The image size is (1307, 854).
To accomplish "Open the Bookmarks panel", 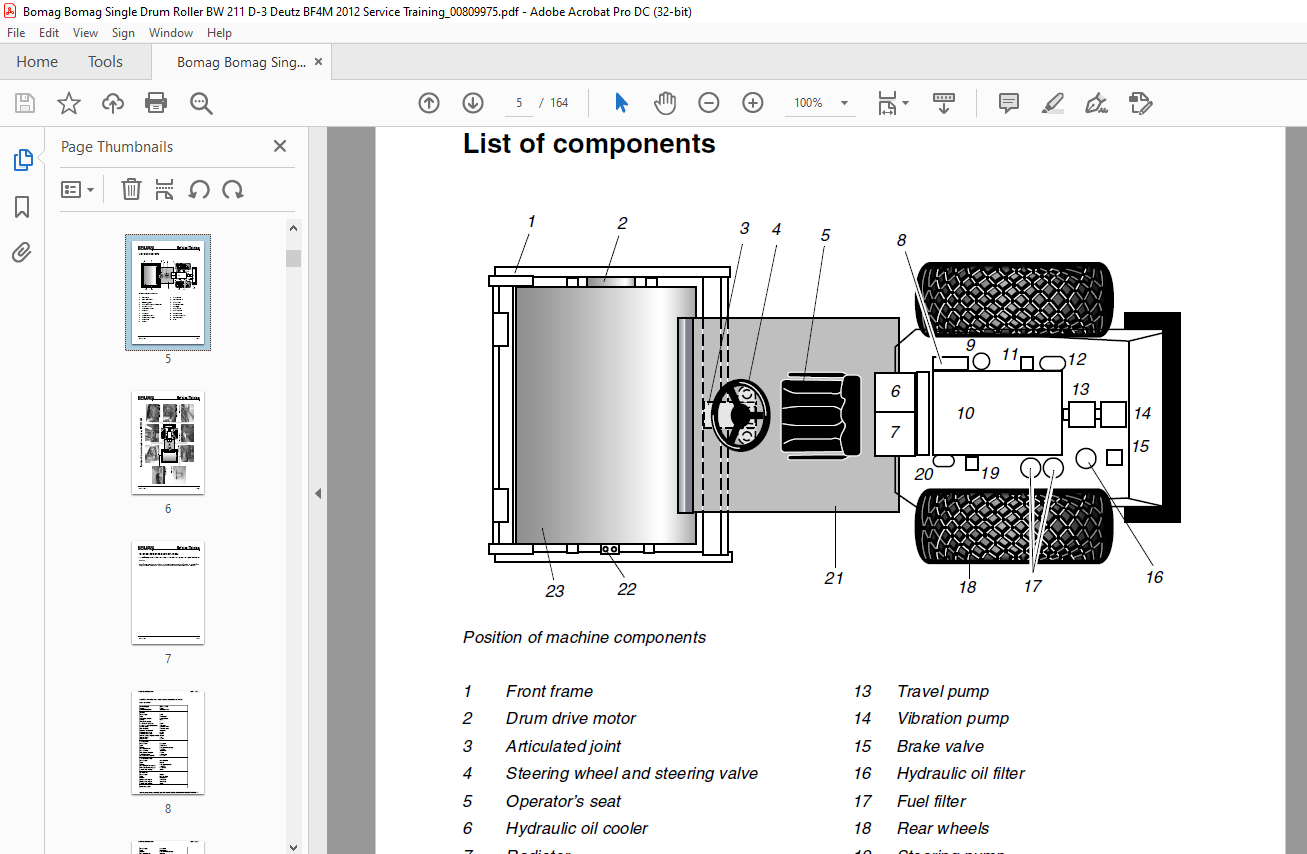I will pyautogui.click(x=22, y=207).
